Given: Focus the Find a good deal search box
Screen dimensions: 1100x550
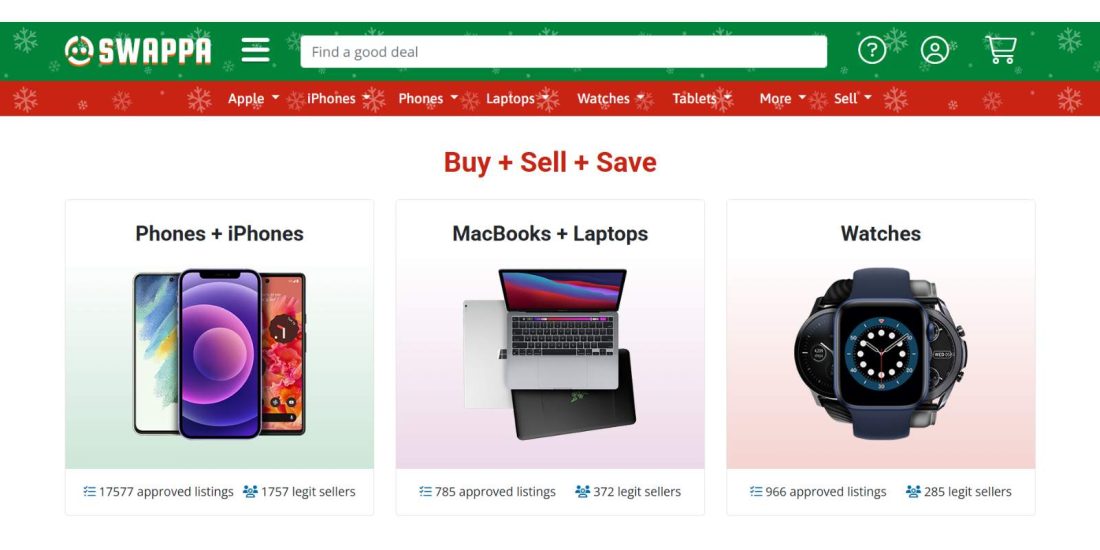Looking at the screenshot, I should 563,52.
